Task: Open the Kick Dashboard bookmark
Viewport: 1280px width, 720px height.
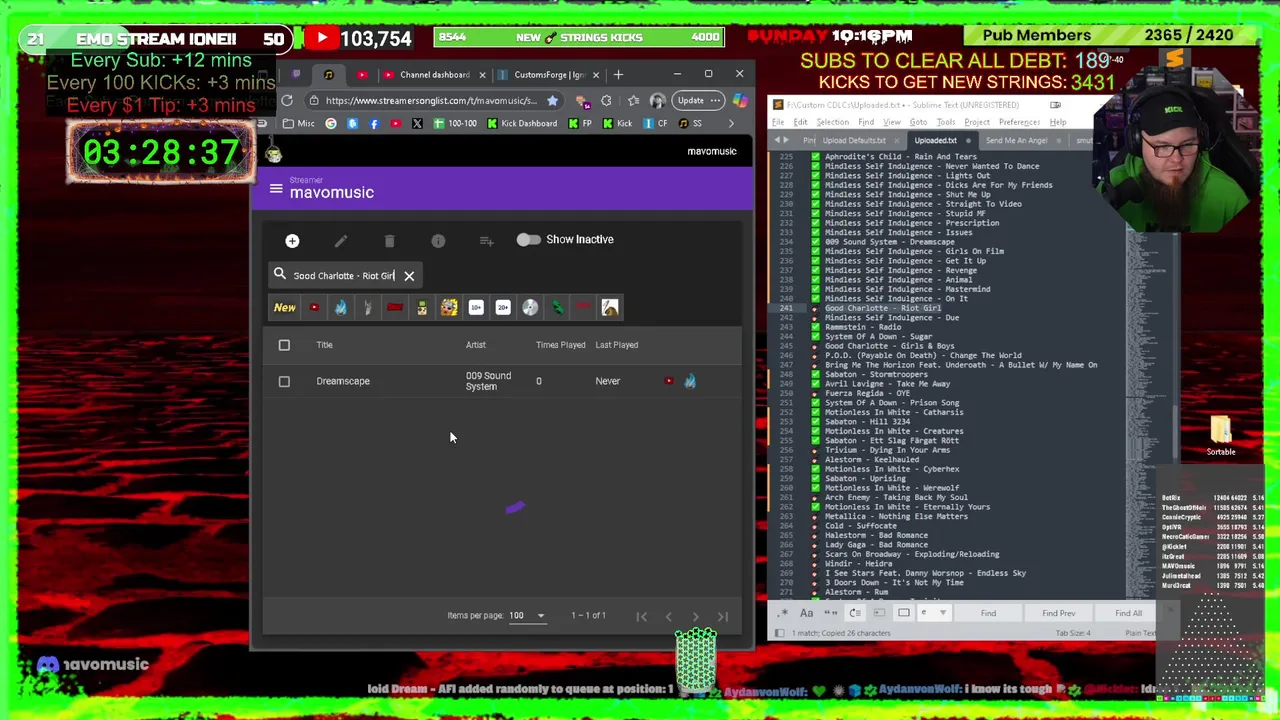Action: [x=522, y=123]
